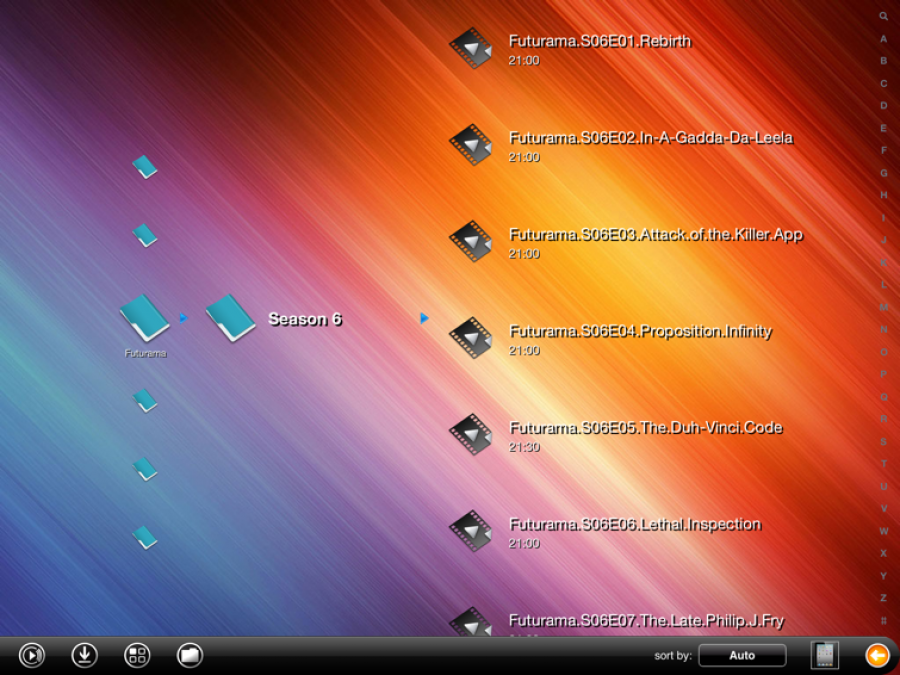Jump to letter B in index
900x675 pixels.
click(883, 61)
